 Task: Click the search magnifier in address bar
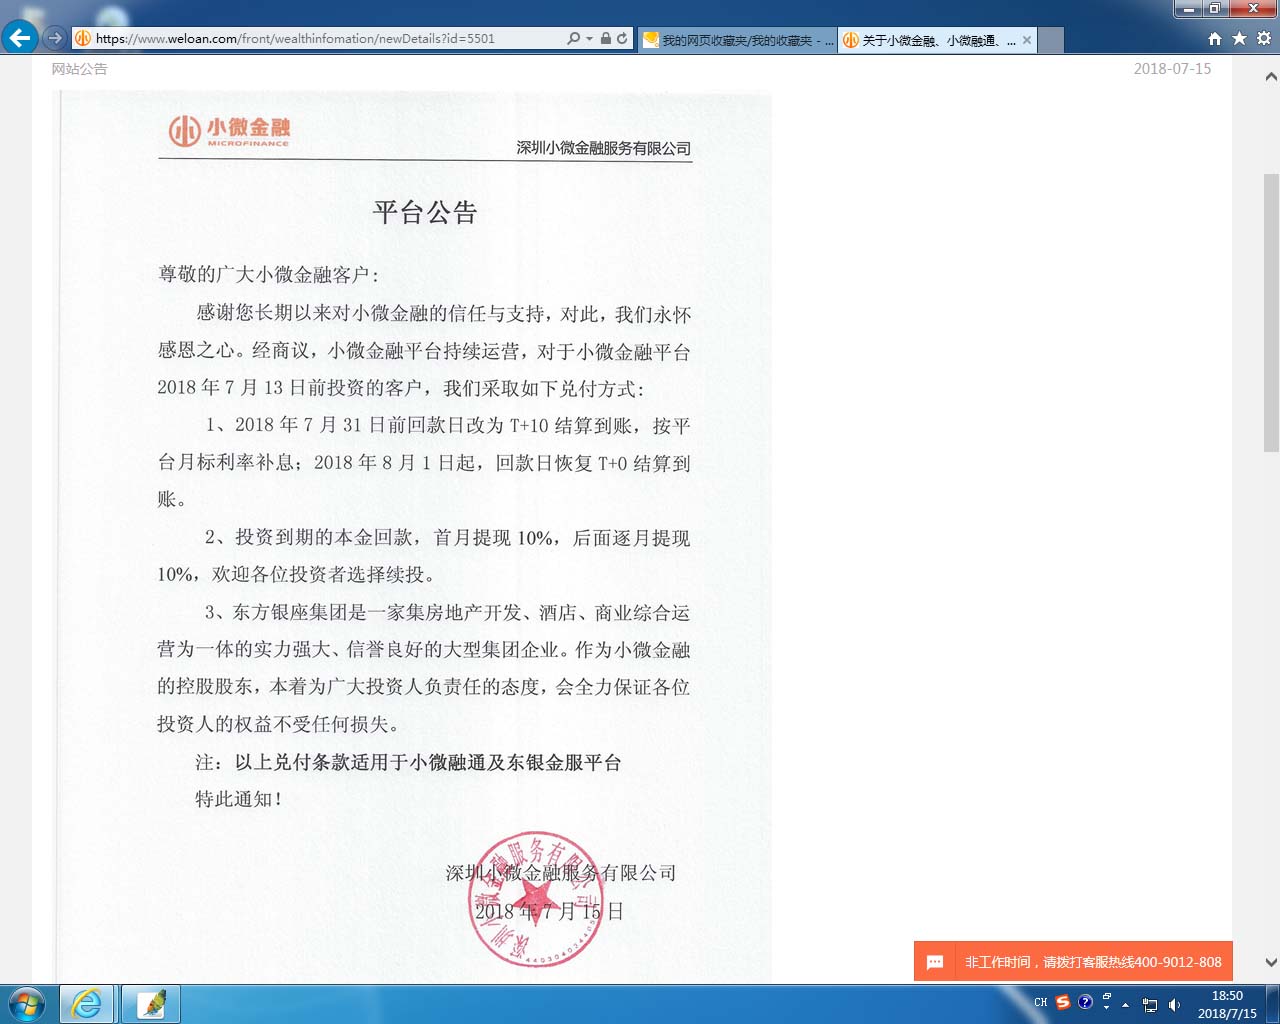(573, 38)
